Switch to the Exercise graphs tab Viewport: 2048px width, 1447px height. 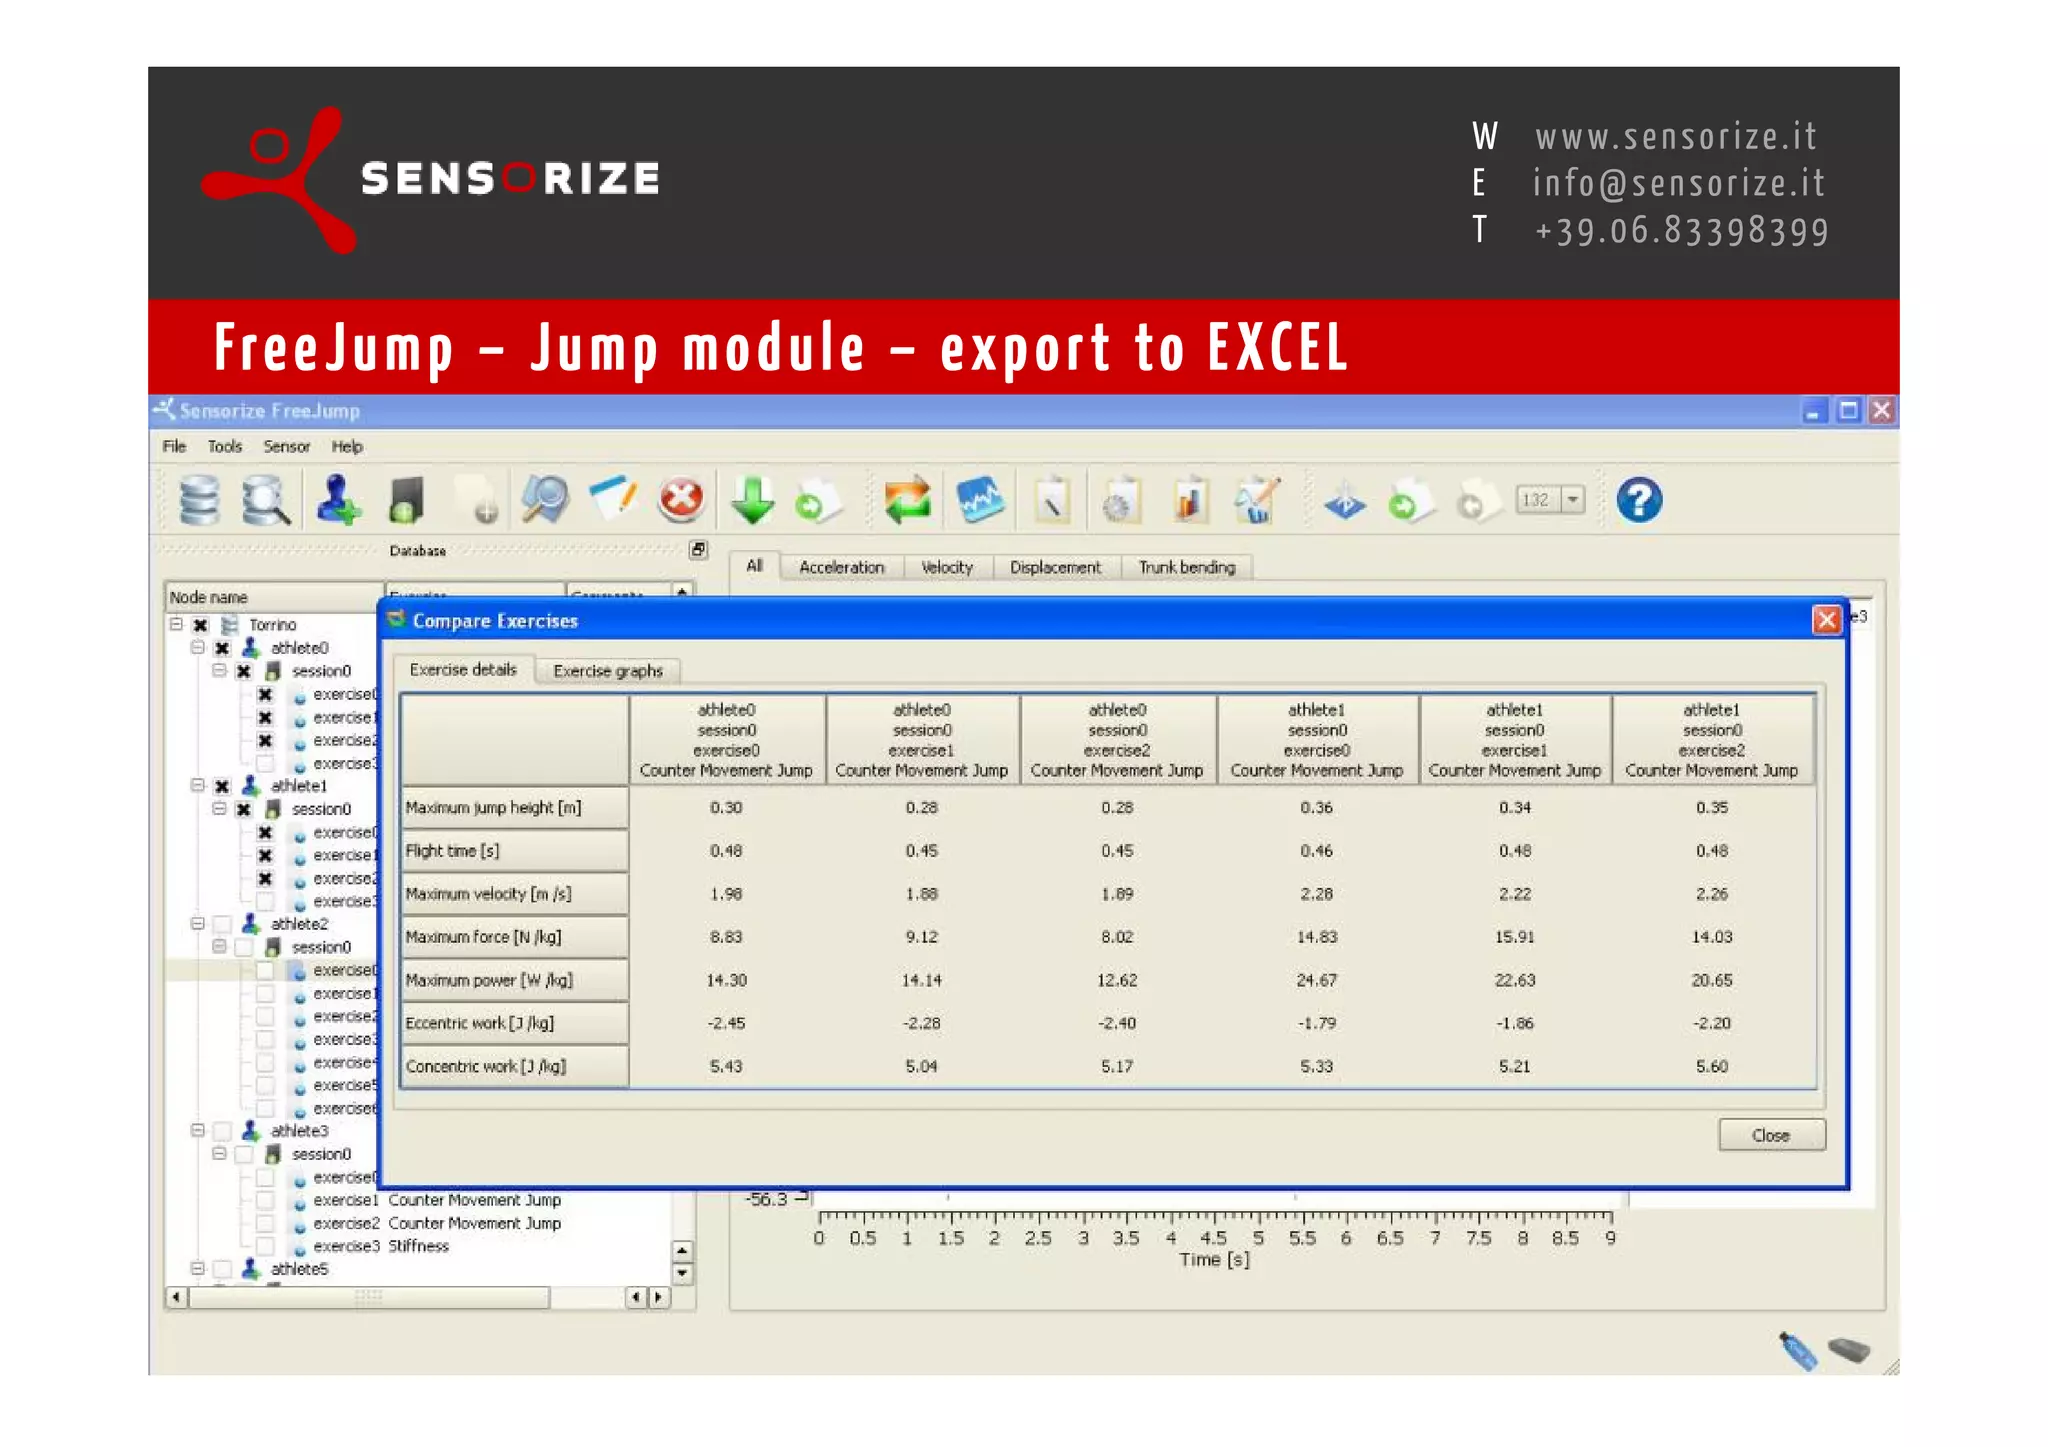(x=607, y=671)
